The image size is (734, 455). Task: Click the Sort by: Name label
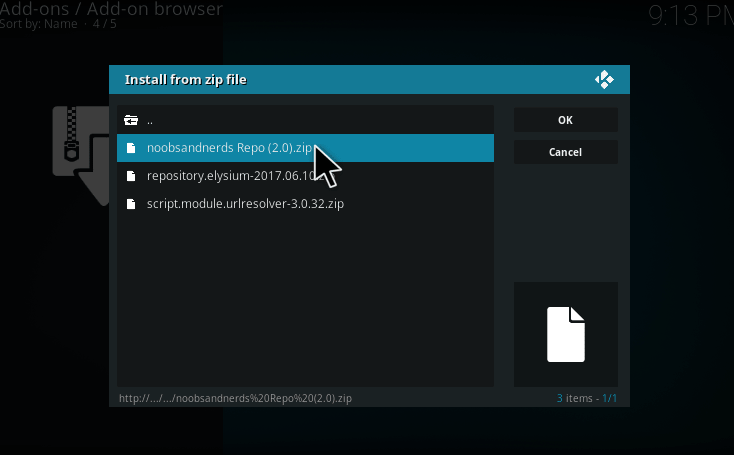pos(39,24)
